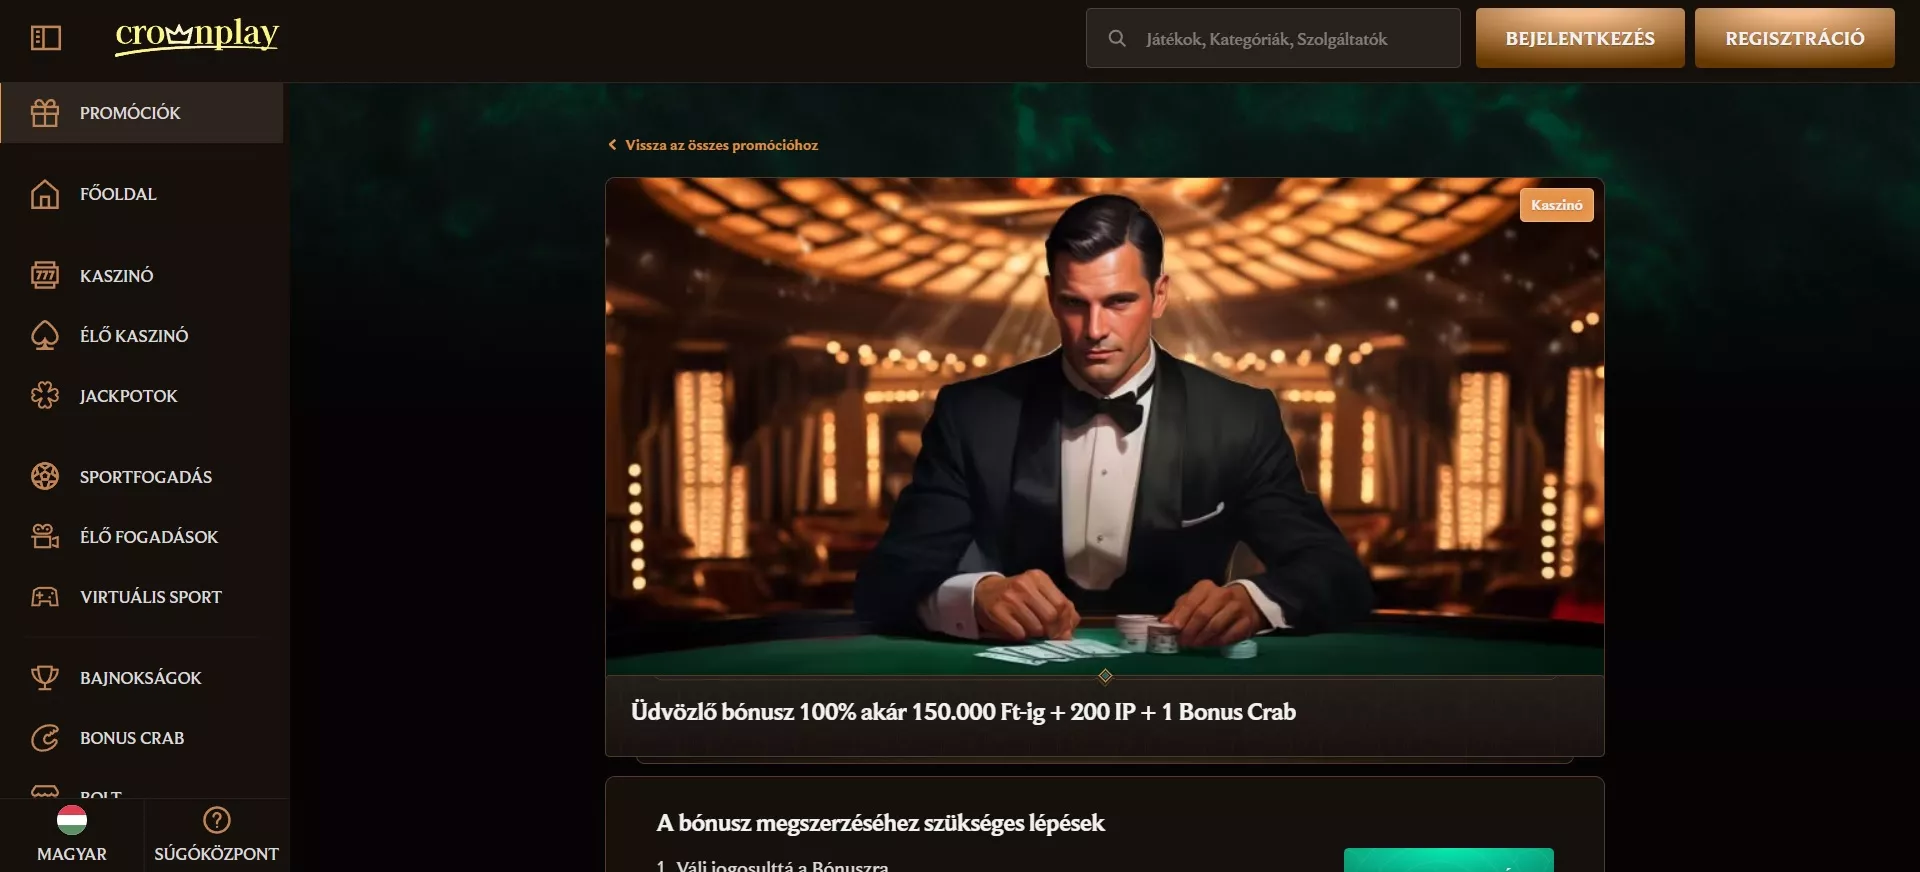Click the Sportfogadás ball icon

45,476
